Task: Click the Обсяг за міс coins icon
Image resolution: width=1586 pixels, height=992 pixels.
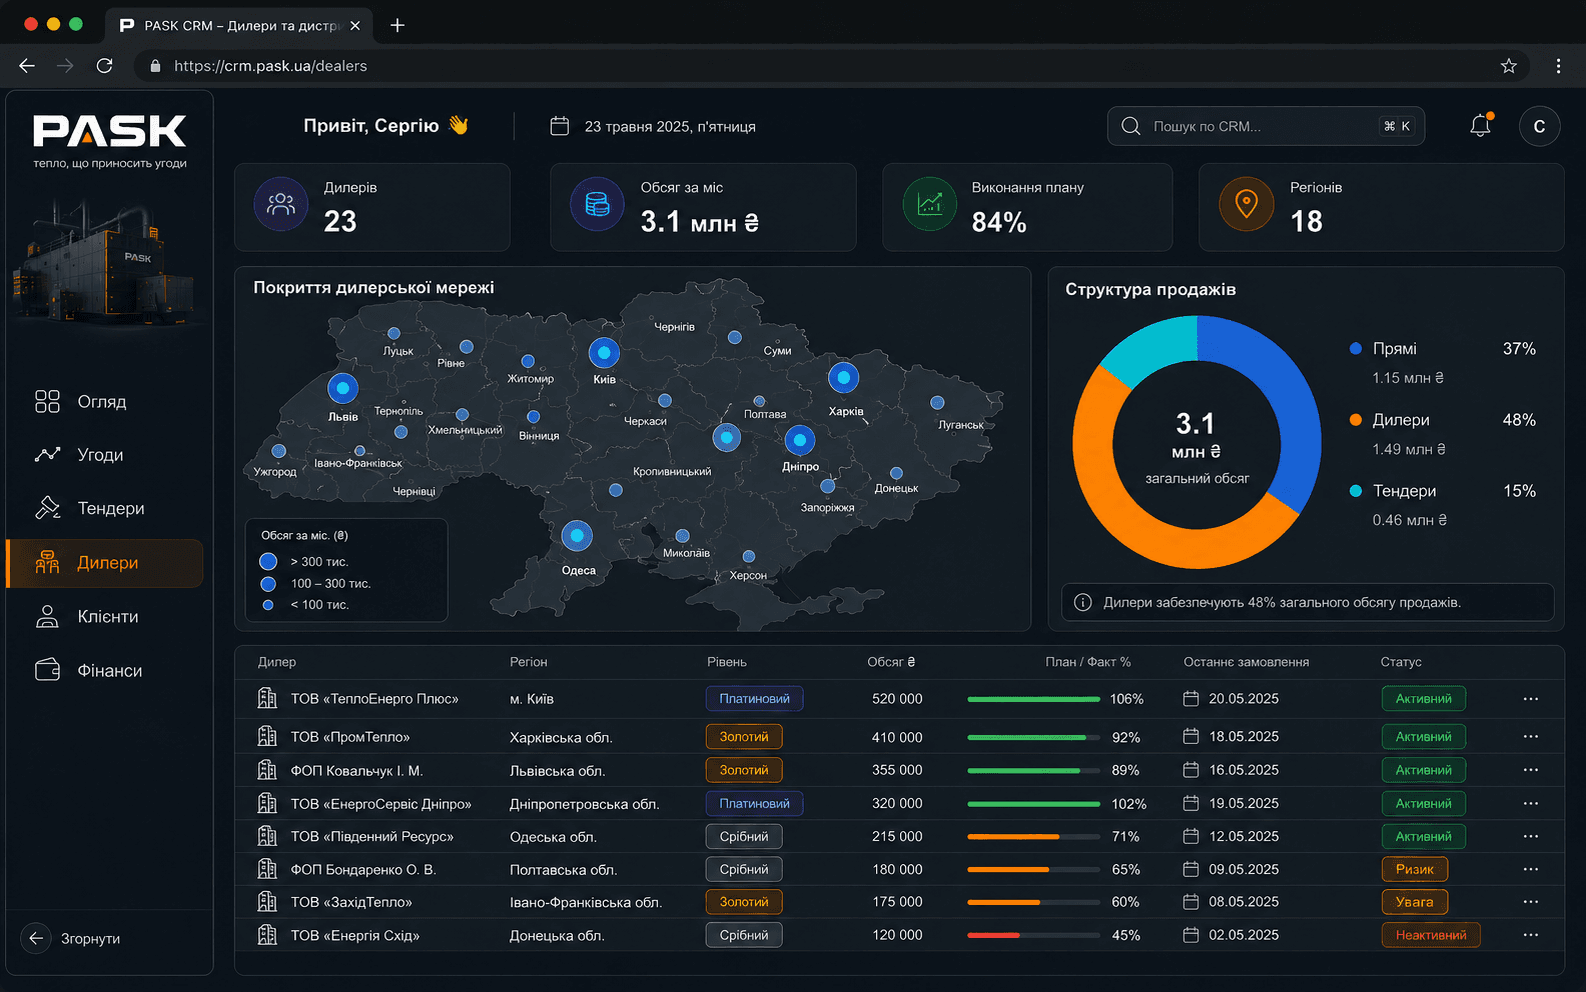Action: [597, 204]
